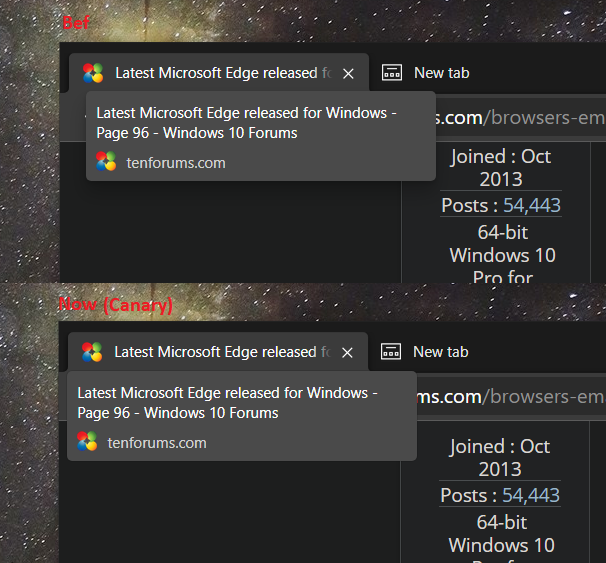606x563 pixels.
Task: Click 'Joined : Oct 2013' text in top window
Action: tap(501, 168)
